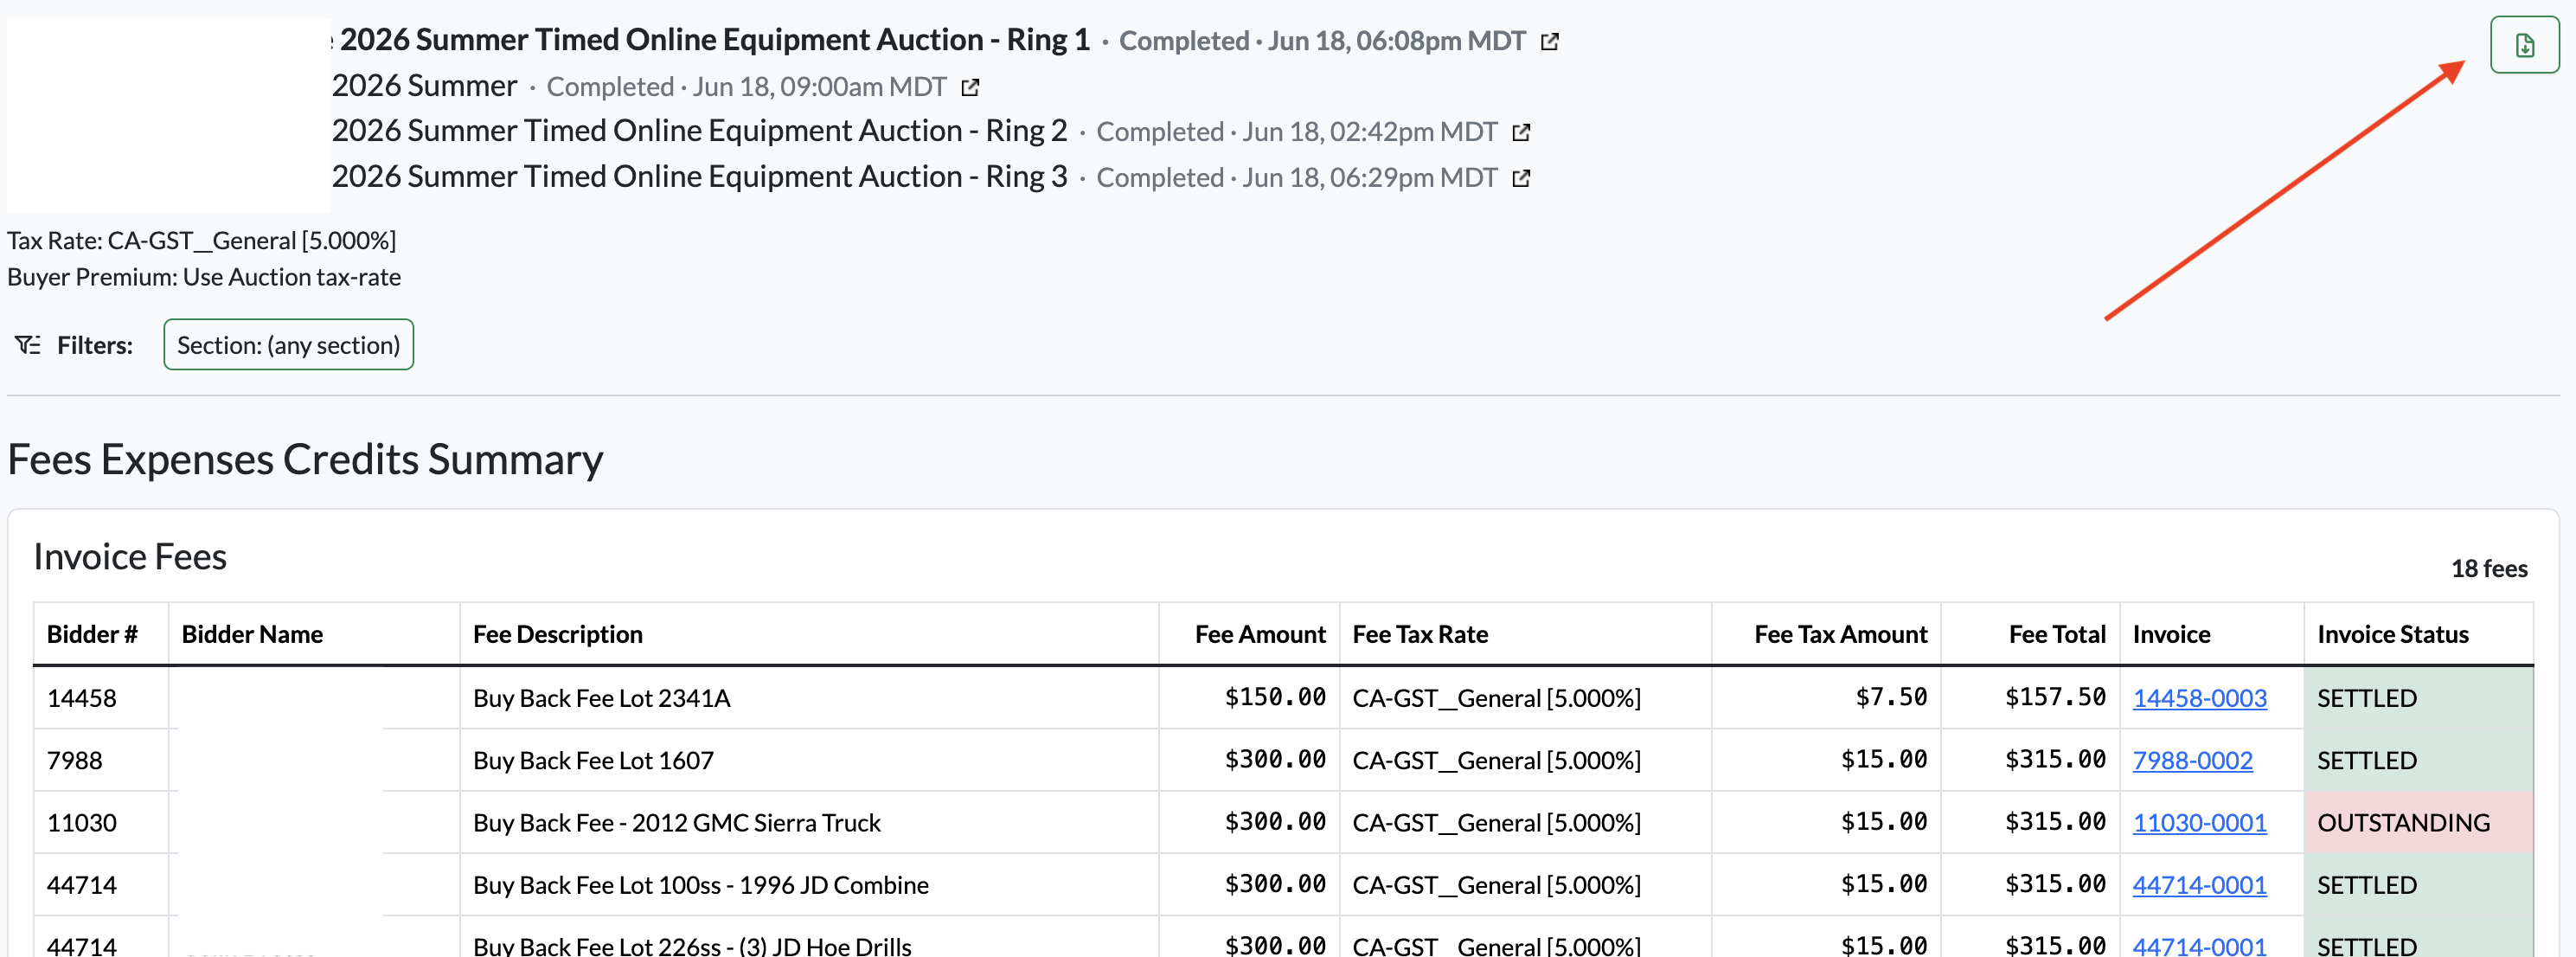Image resolution: width=2576 pixels, height=957 pixels.
Task: Select the Buy Back Fee Lot 1607 row
Action: pyautogui.click(x=1283, y=760)
